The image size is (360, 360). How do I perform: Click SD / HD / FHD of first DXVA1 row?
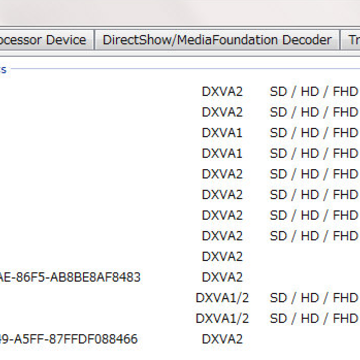click(x=314, y=133)
